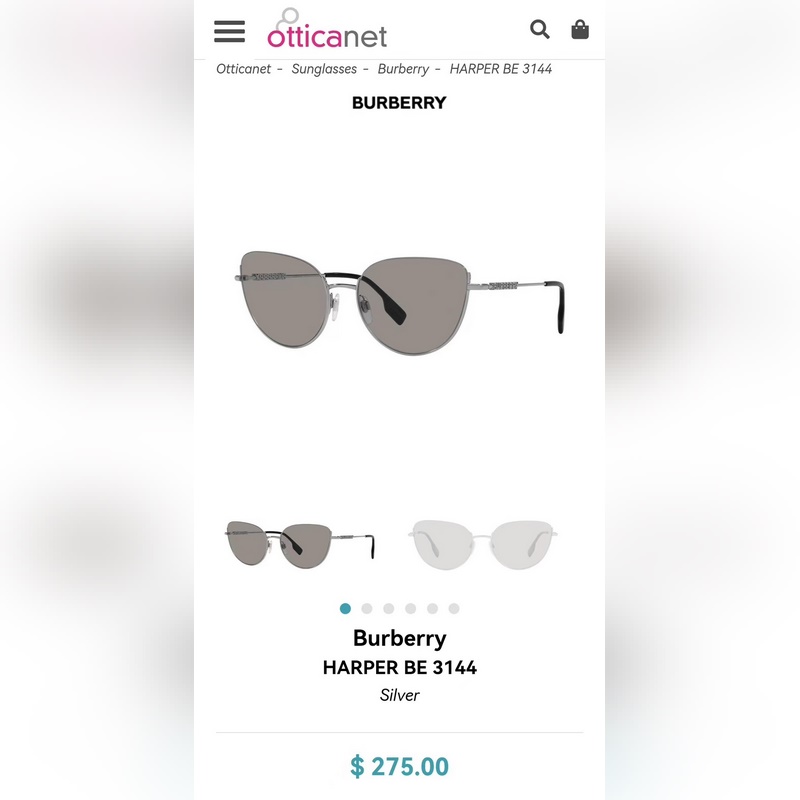Click the BURBERRY brand heading

pos(399,103)
